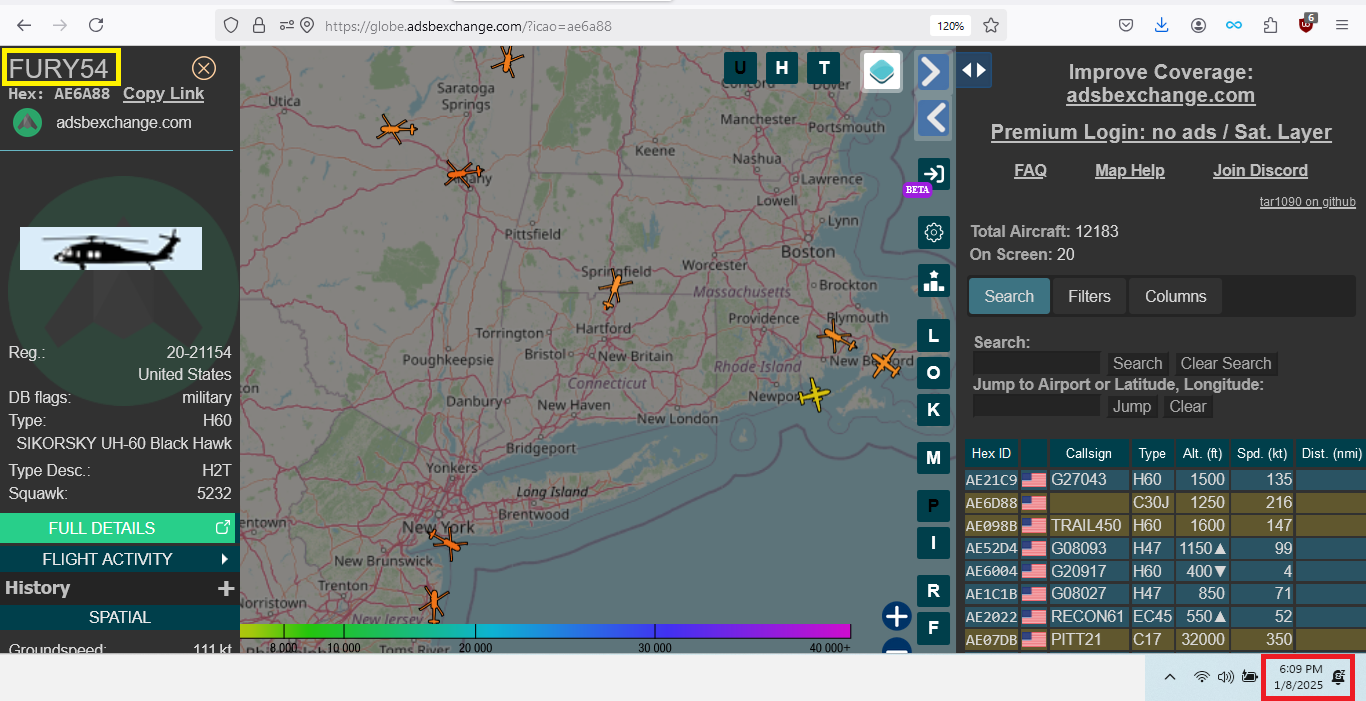Click the left chevron sidebar button
1366x701 pixels.
933,118
